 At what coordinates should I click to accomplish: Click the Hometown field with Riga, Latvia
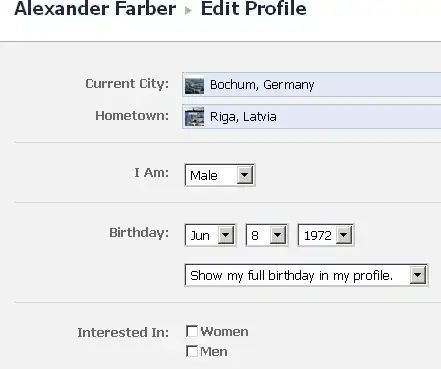(312, 117)
